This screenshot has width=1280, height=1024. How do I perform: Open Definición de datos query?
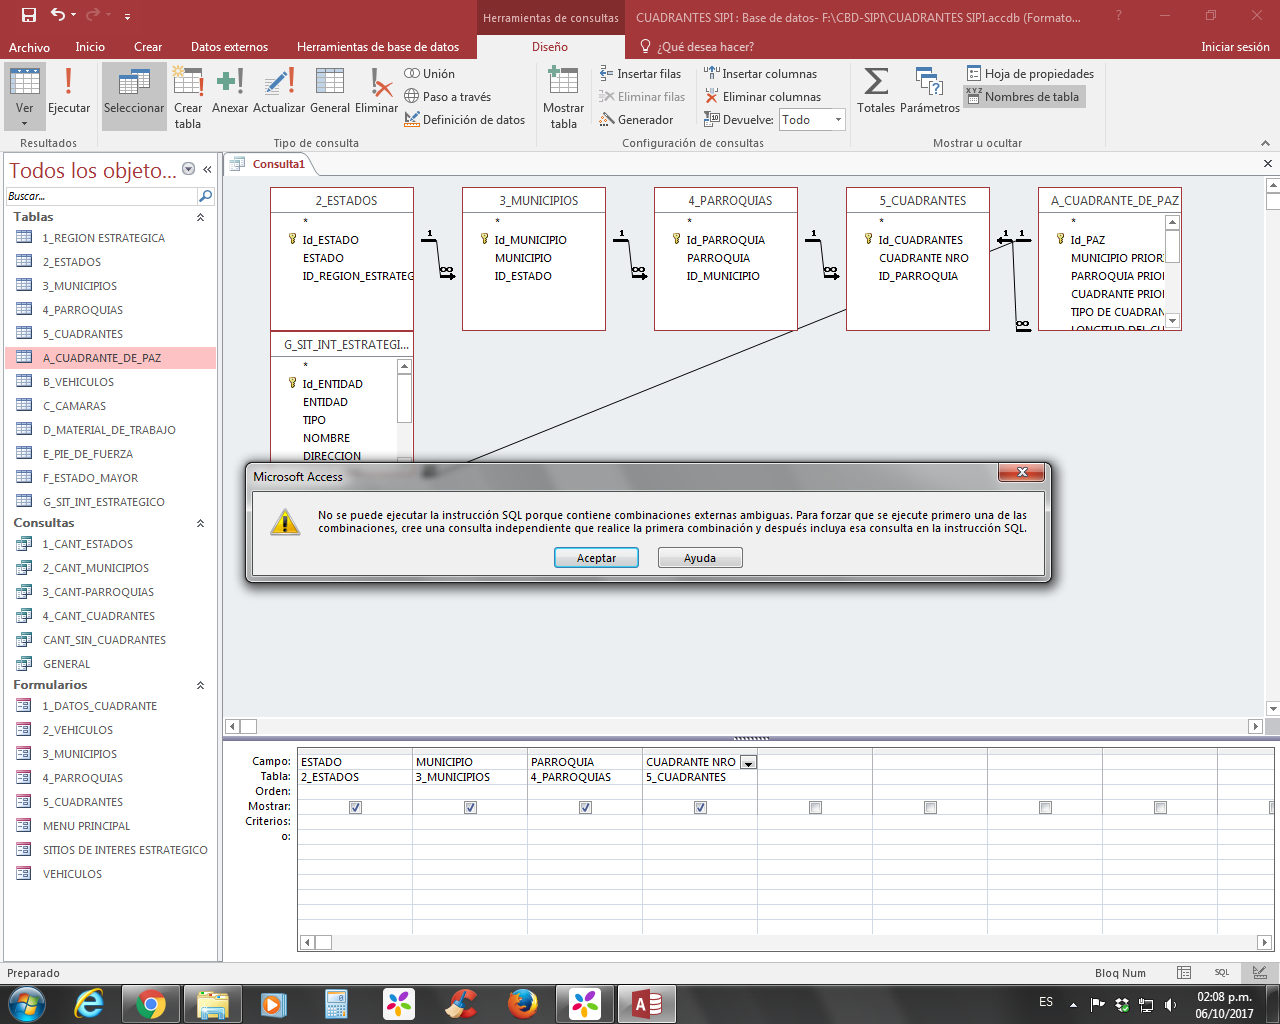click(465, 120)
